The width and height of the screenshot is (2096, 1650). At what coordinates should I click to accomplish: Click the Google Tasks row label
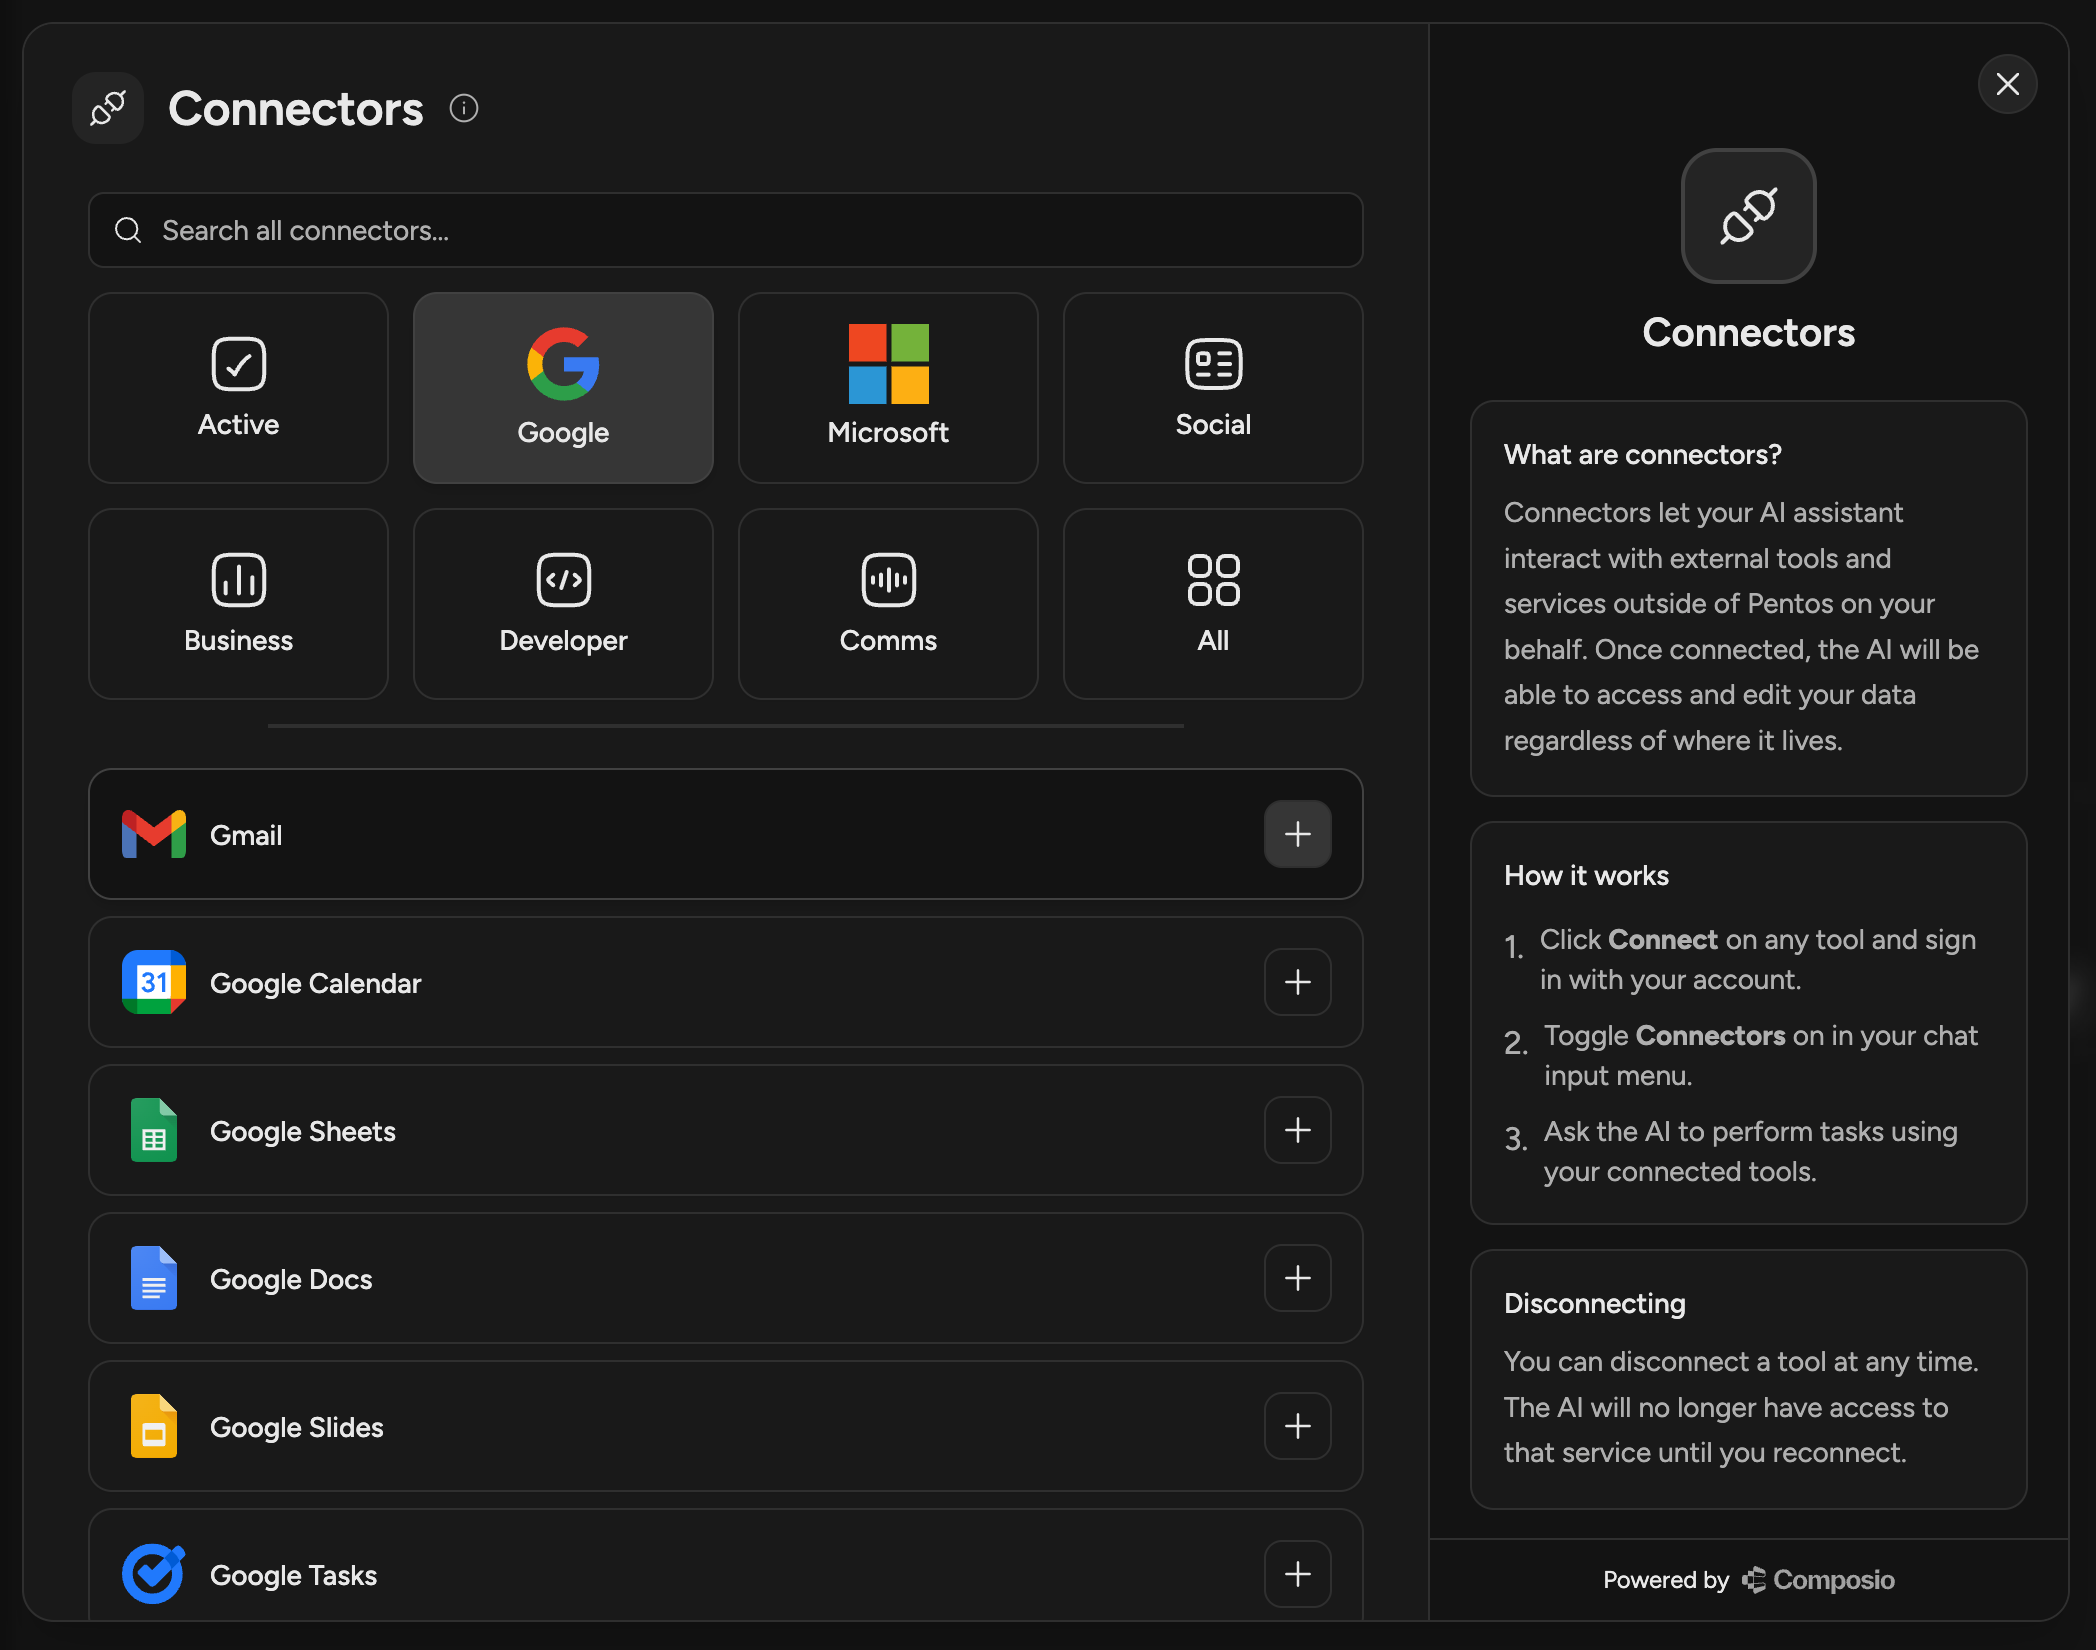pos(294,1575)
